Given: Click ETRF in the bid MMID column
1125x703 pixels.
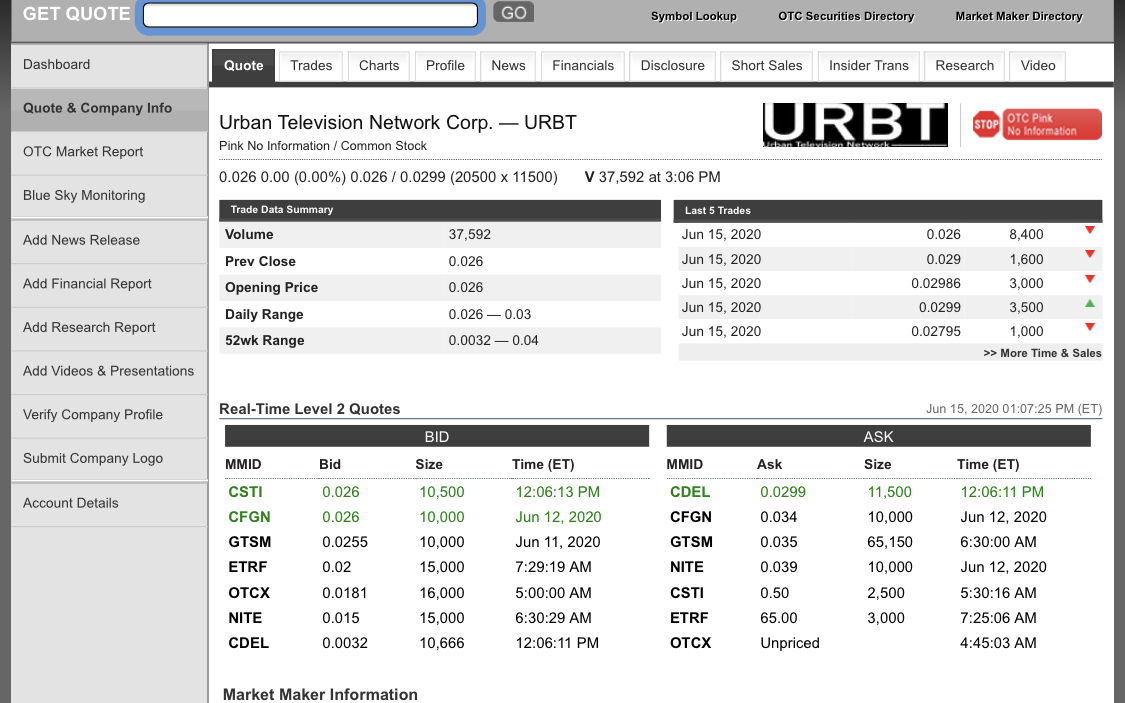Looking at the screenshot, I should point(248,567).
